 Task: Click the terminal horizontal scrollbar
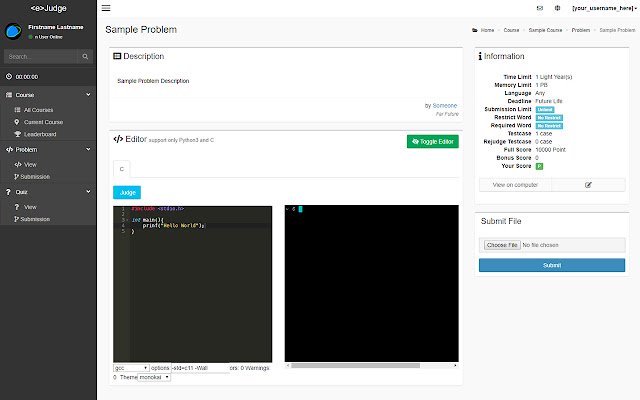coord(355,366)
